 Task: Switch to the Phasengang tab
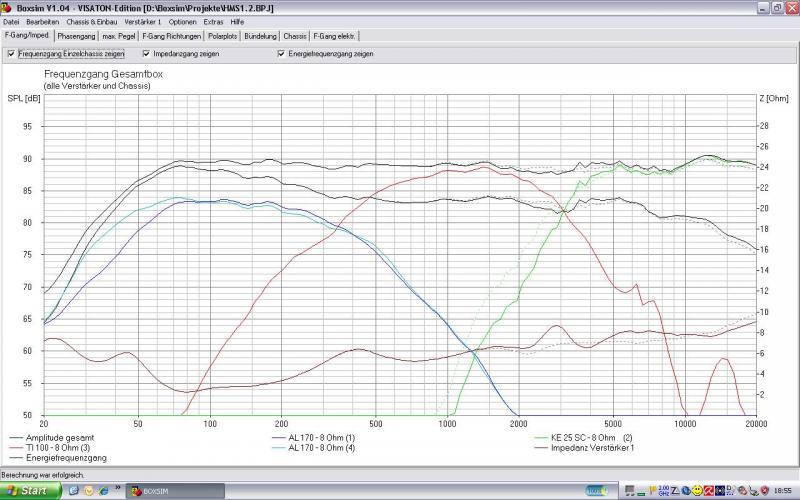pyautogui.click(x=76, y=36)
